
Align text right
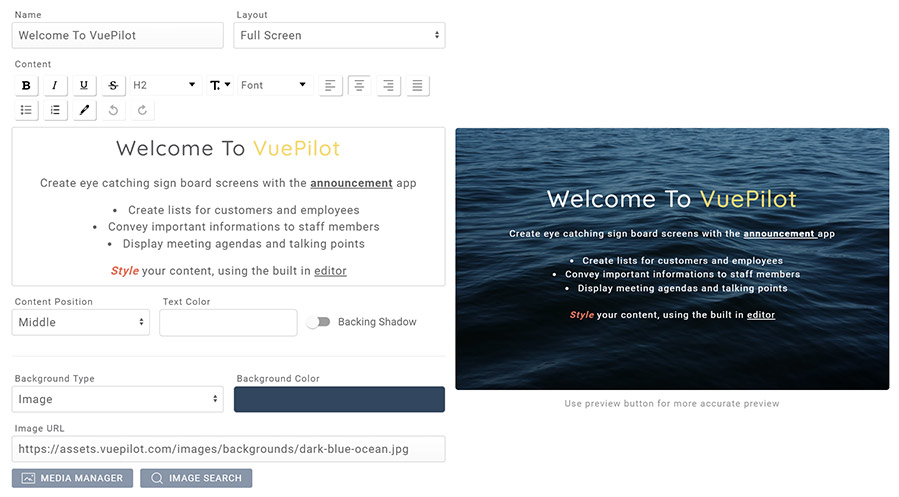[x=388, y=85]
